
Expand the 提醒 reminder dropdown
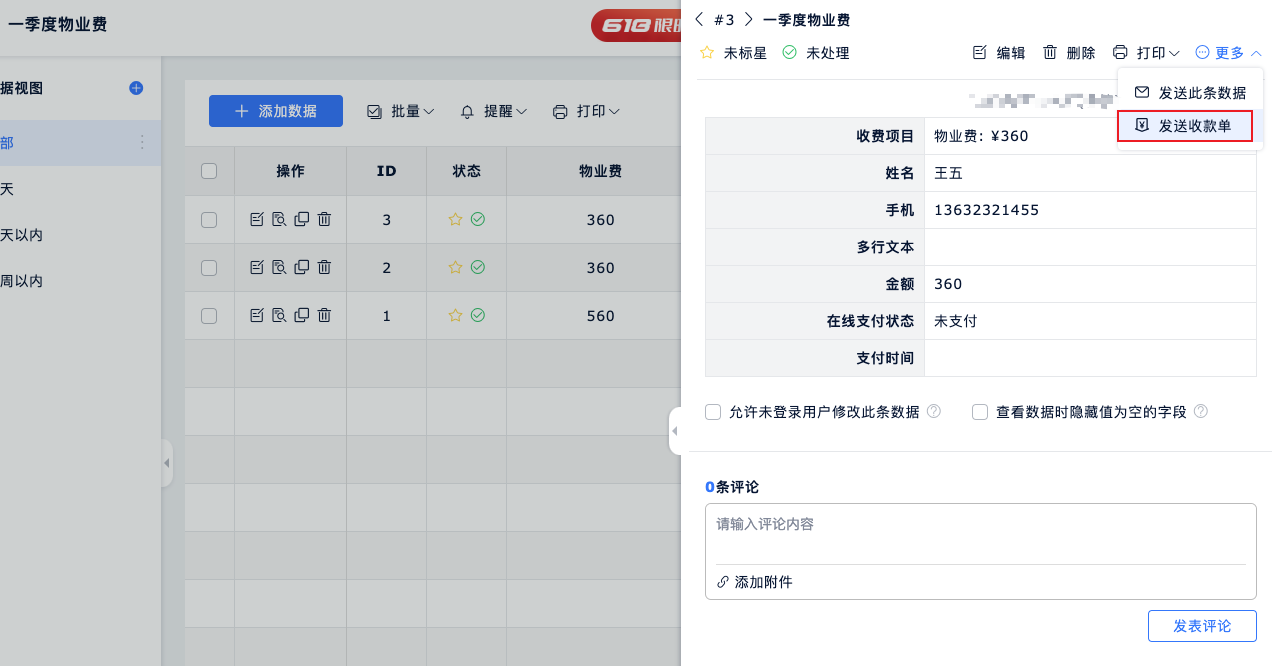(493, 112)
